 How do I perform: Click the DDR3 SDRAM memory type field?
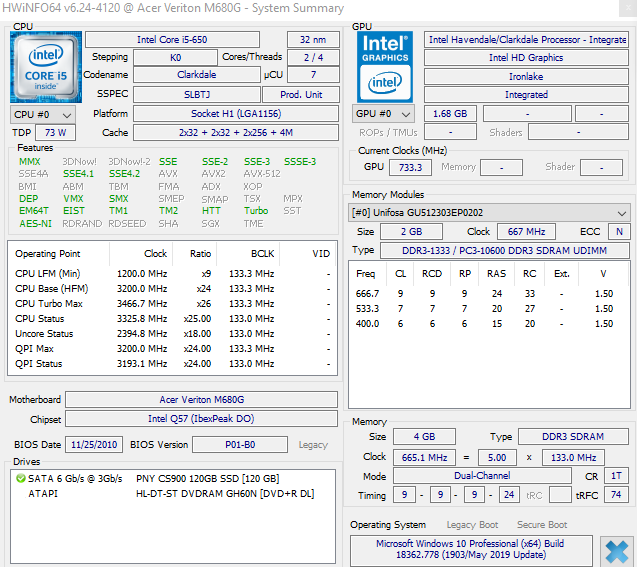[573, 437]
